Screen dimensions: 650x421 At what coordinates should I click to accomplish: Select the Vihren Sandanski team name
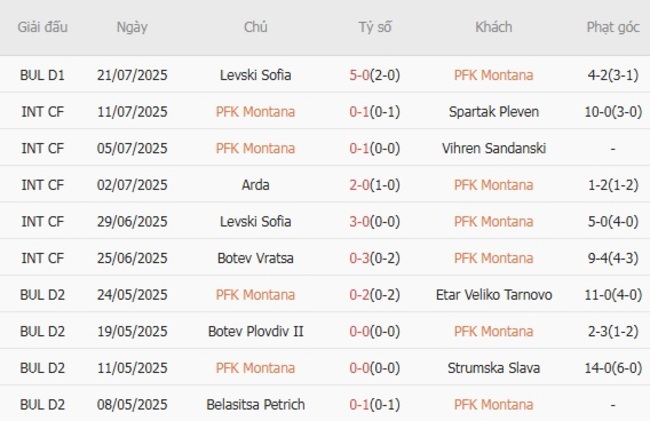coord(493,148)
